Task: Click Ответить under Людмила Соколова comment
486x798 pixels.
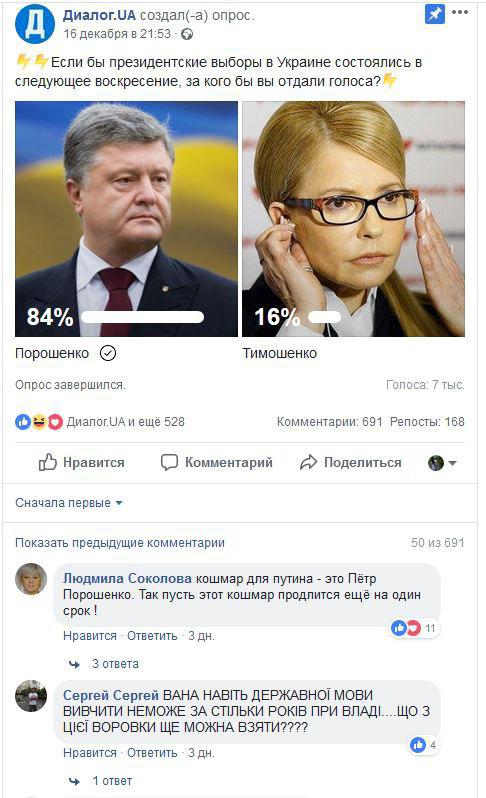Action: [152, 636]
